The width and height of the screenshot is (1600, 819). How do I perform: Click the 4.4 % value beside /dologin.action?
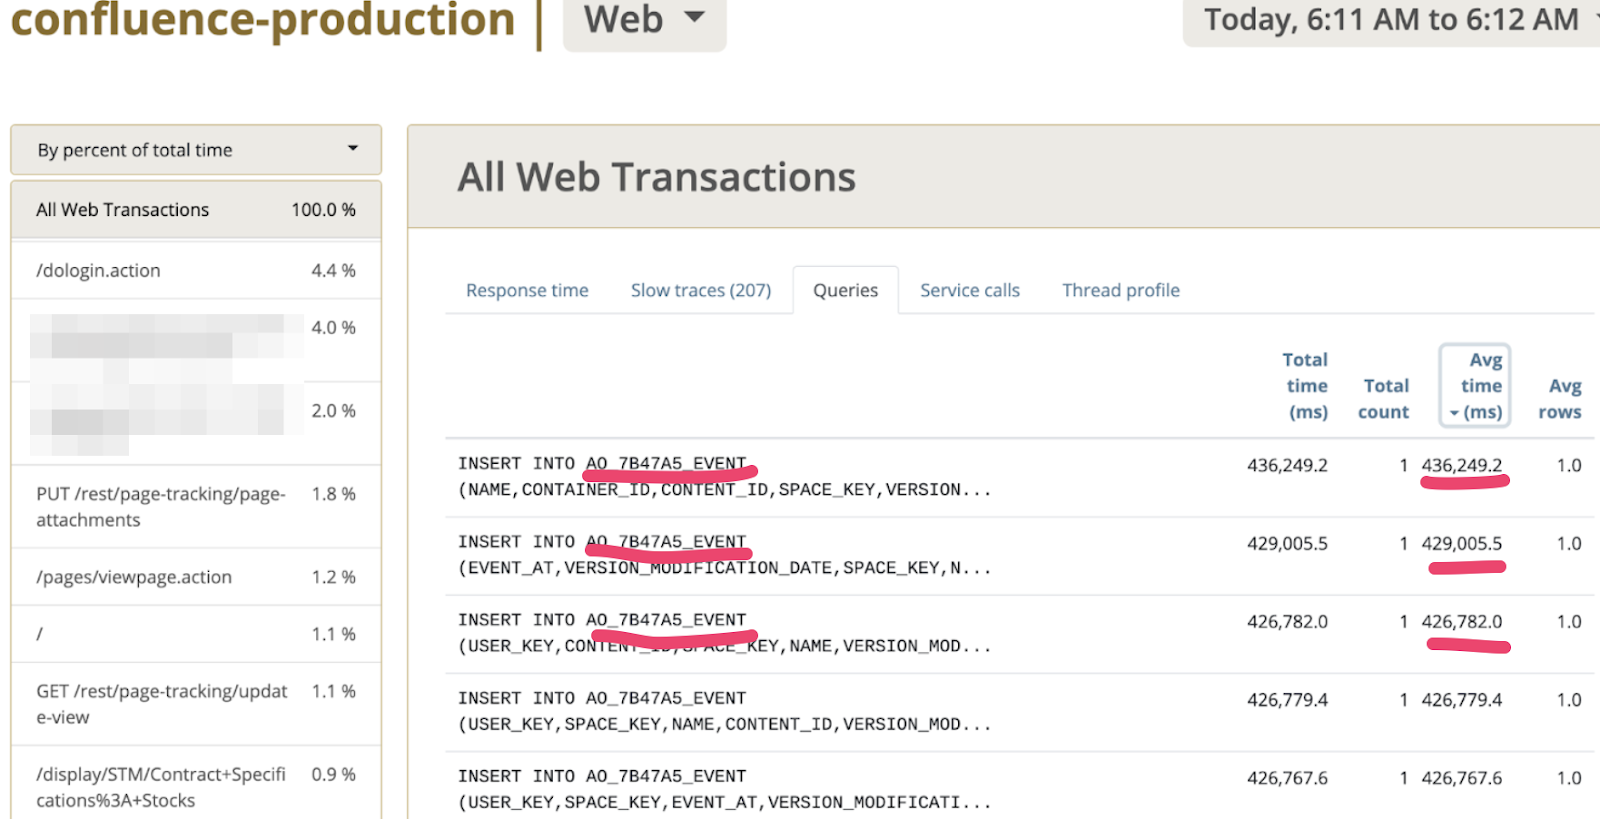pyautogui.click(x=333, y=270)
